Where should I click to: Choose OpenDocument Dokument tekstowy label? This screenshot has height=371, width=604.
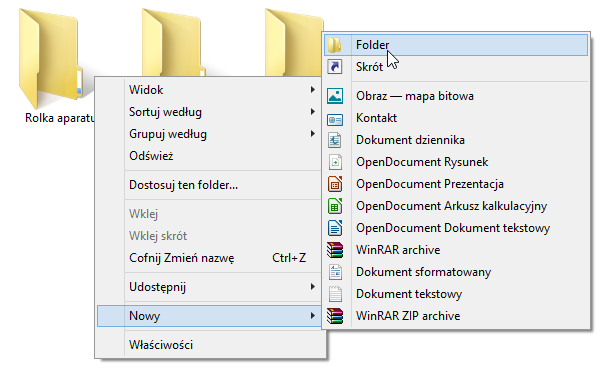(453, 228)
